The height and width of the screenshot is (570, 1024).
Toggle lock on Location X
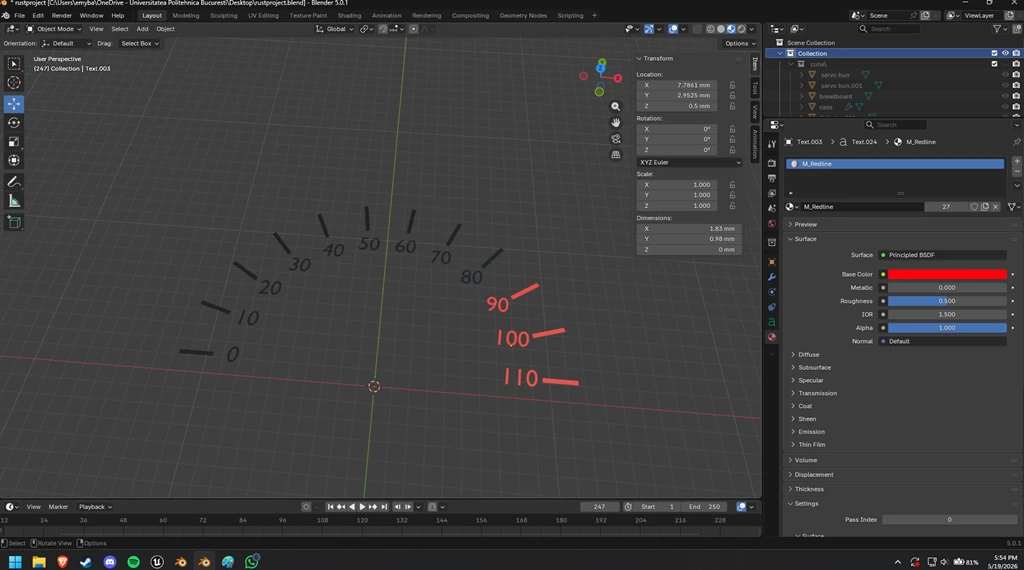732,86
